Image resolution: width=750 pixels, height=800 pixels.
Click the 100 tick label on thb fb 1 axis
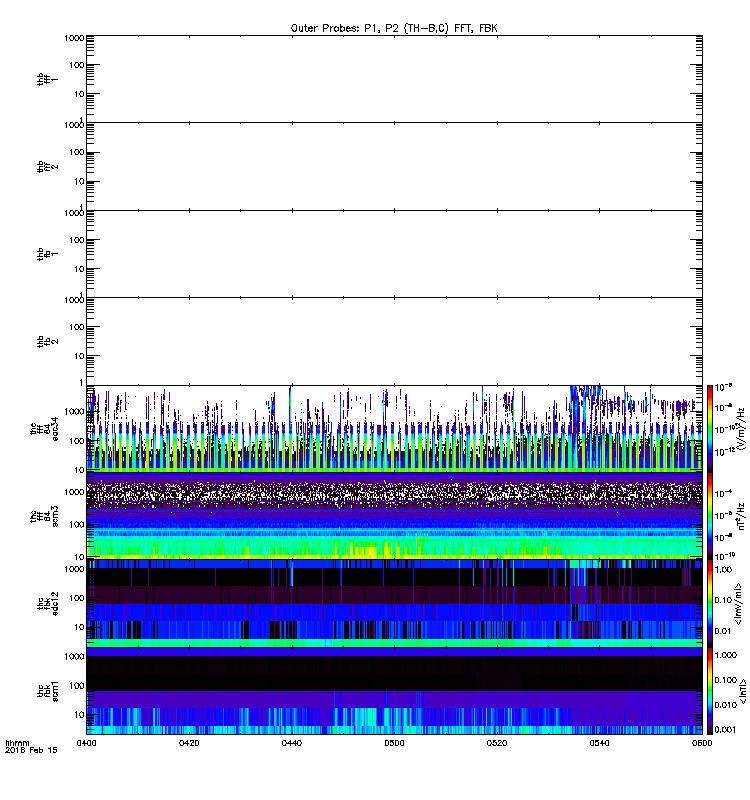77,240
